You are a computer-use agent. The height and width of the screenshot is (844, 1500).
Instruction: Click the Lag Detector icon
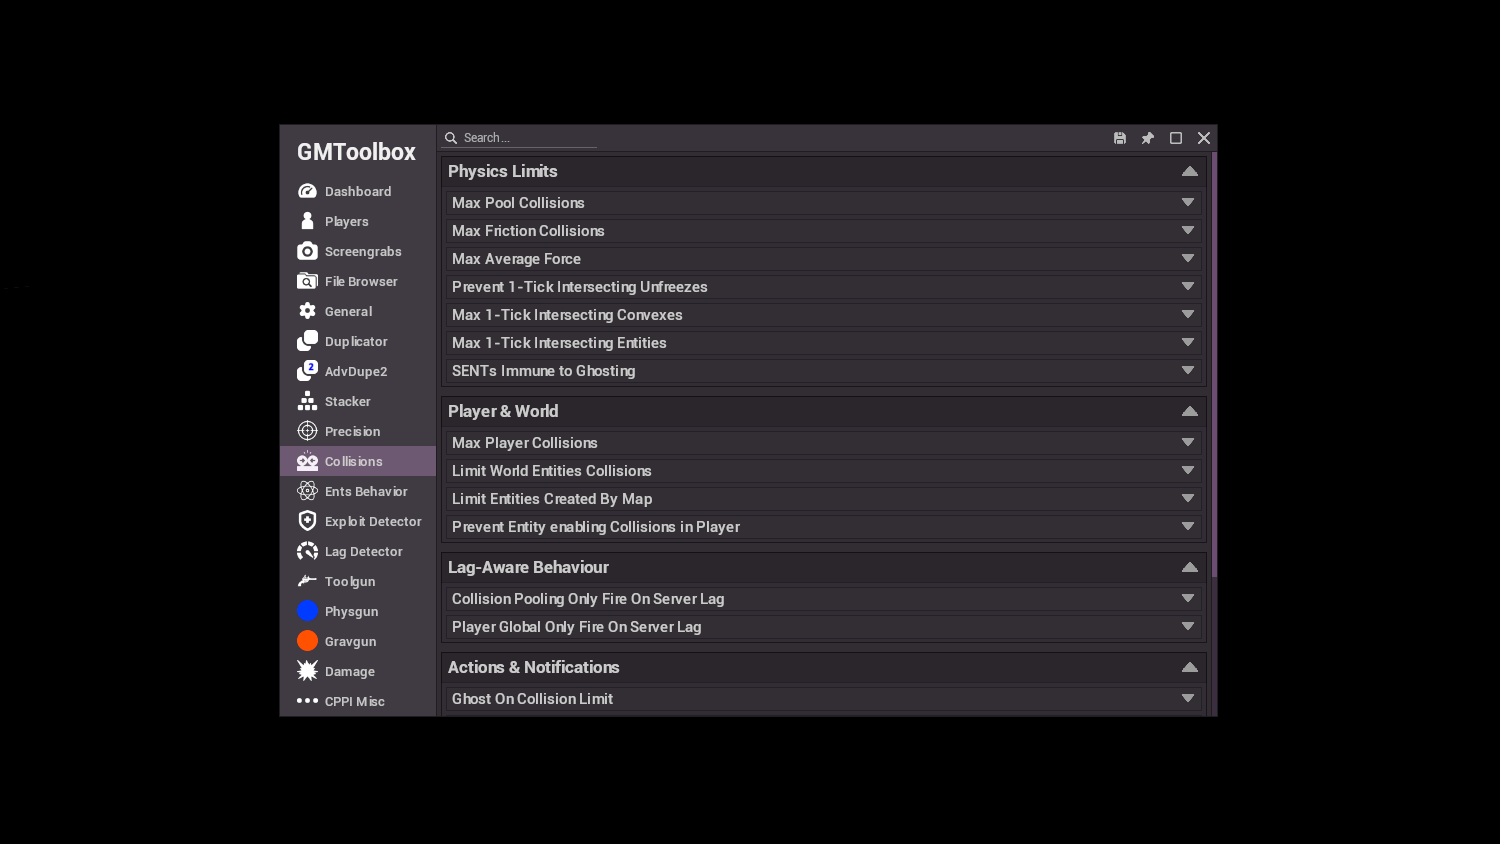tap(307, 551)
